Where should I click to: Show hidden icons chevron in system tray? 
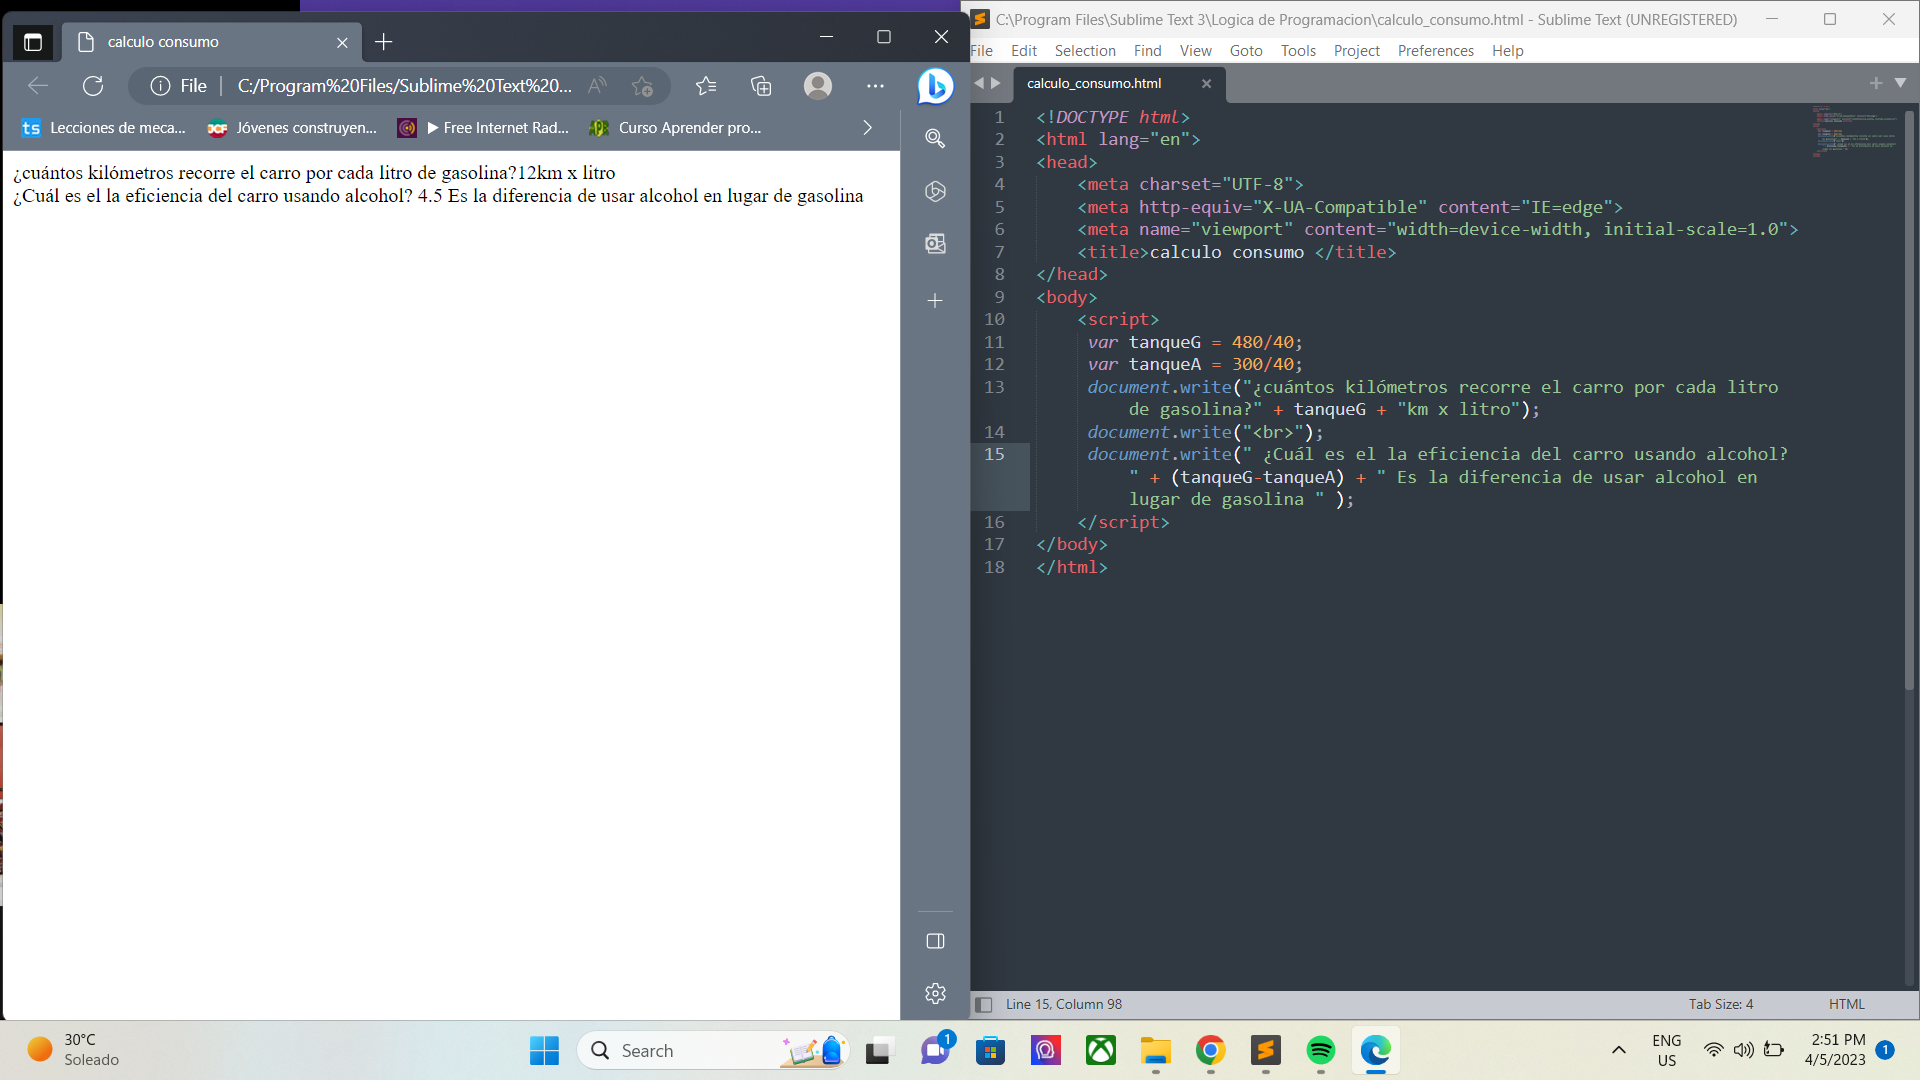(1618, 1050)
